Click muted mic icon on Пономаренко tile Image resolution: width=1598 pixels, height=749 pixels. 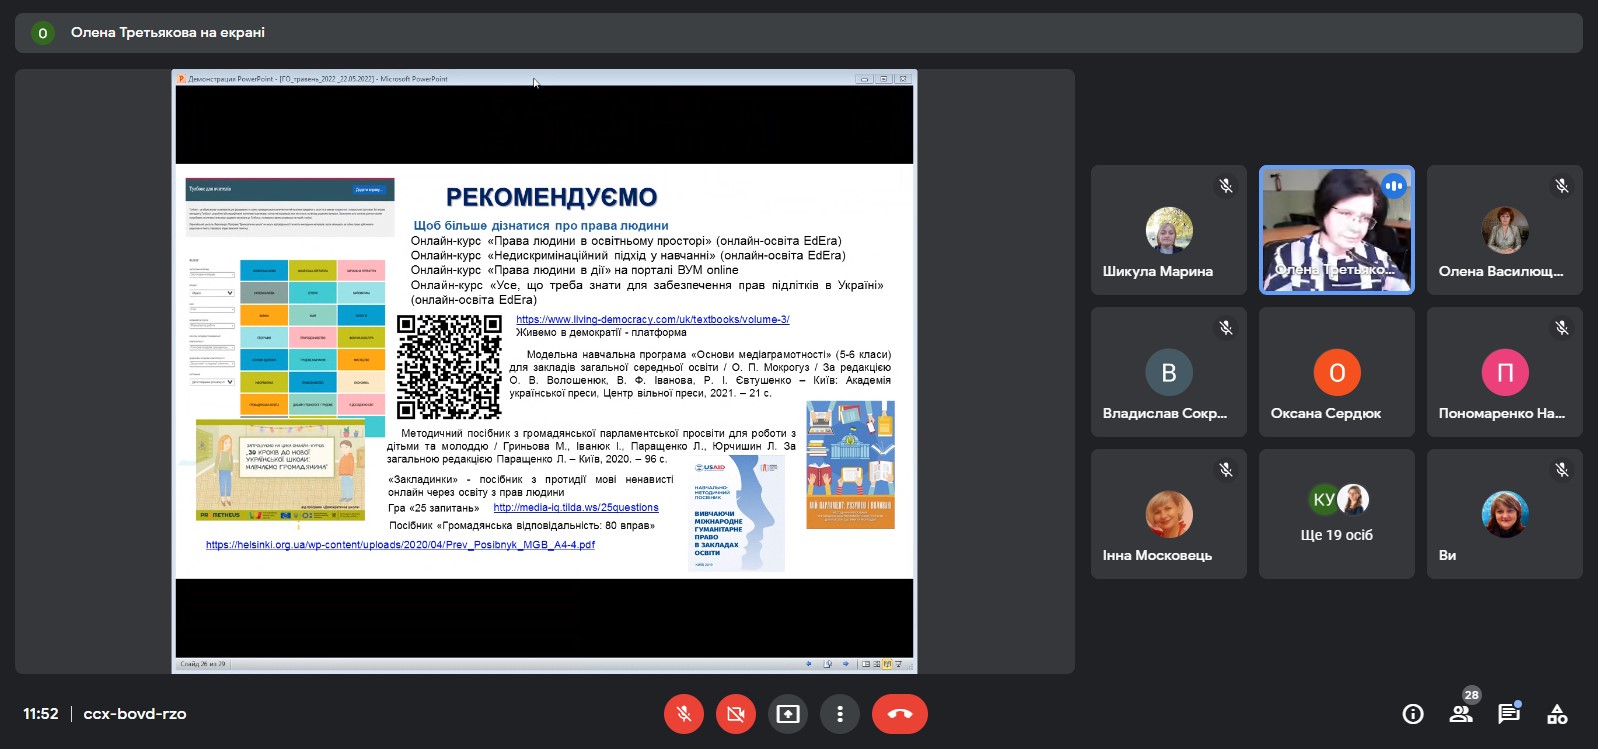(x=1562, y=328)
